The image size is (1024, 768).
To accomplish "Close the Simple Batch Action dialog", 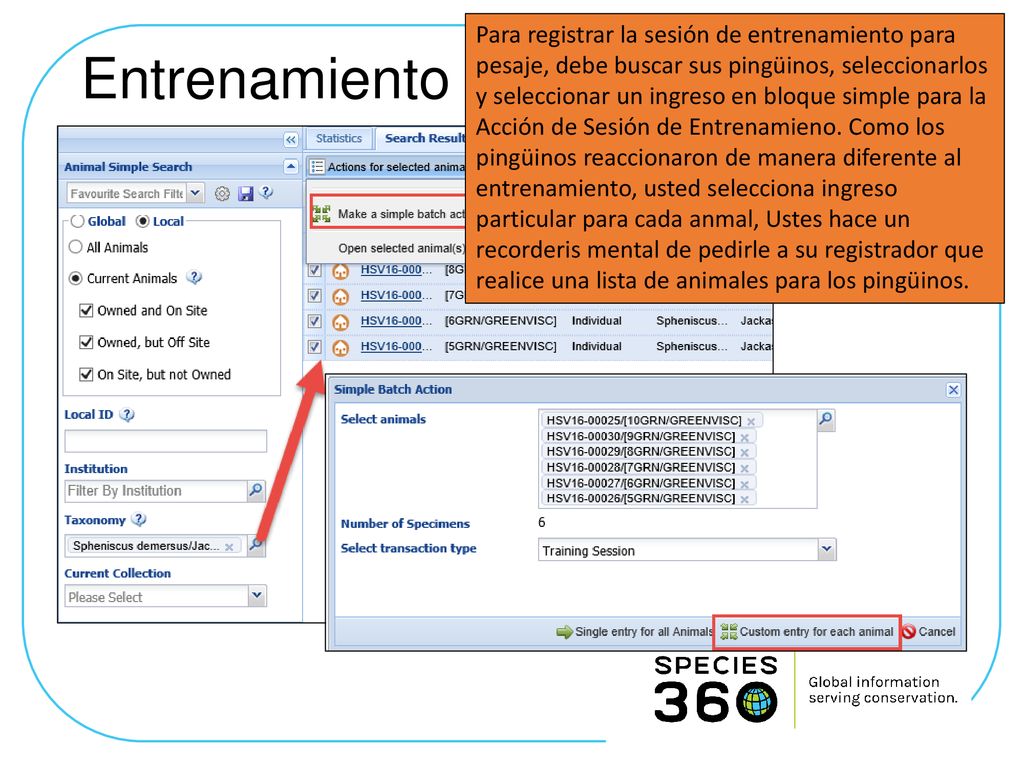I will click(953, 390).
